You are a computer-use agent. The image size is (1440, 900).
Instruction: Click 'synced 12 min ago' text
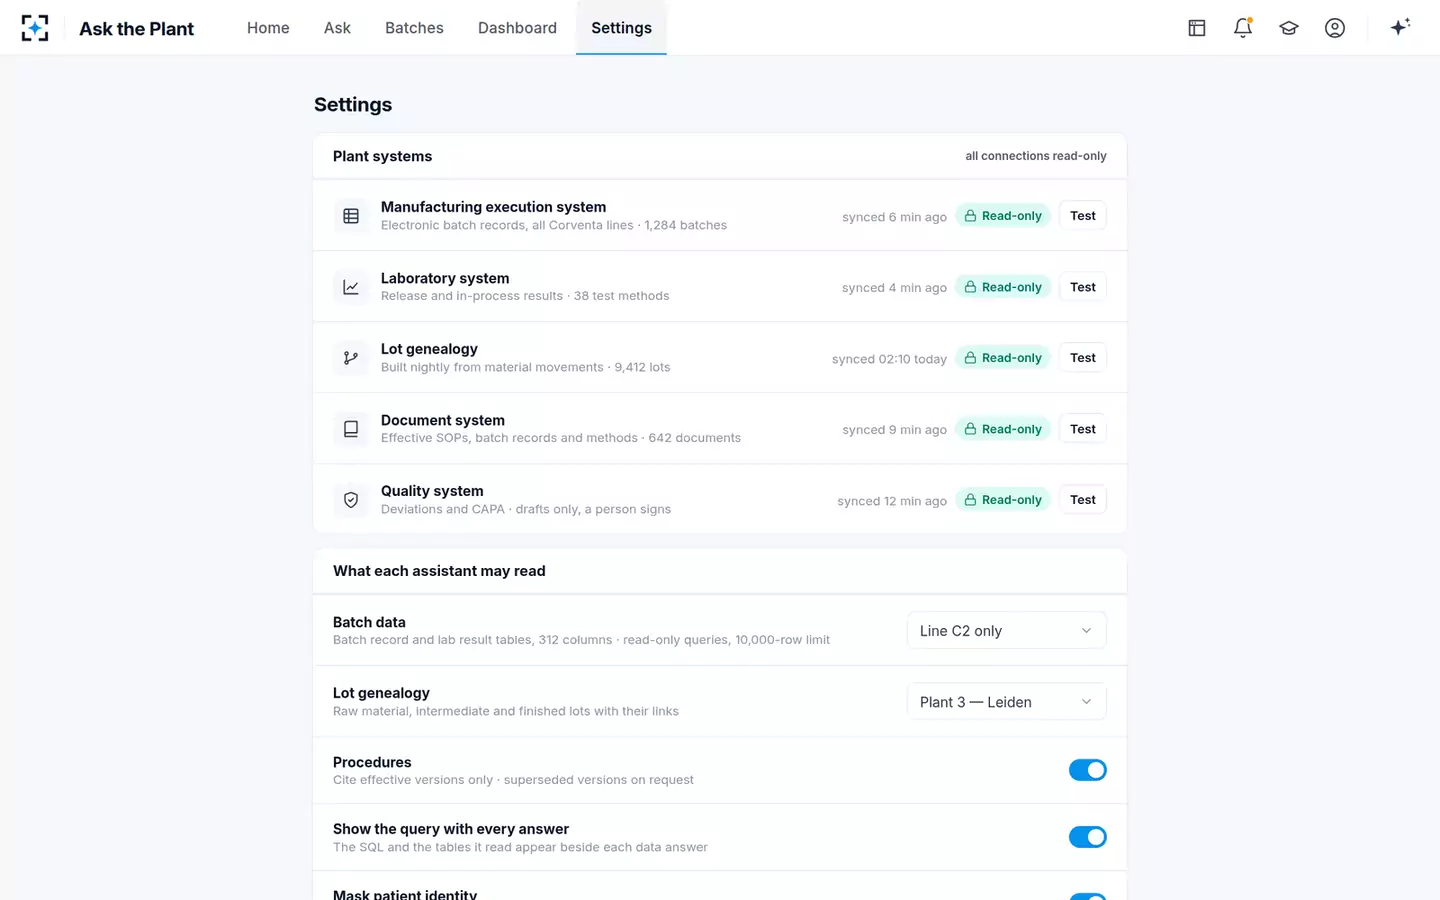(x=892, y=501)
